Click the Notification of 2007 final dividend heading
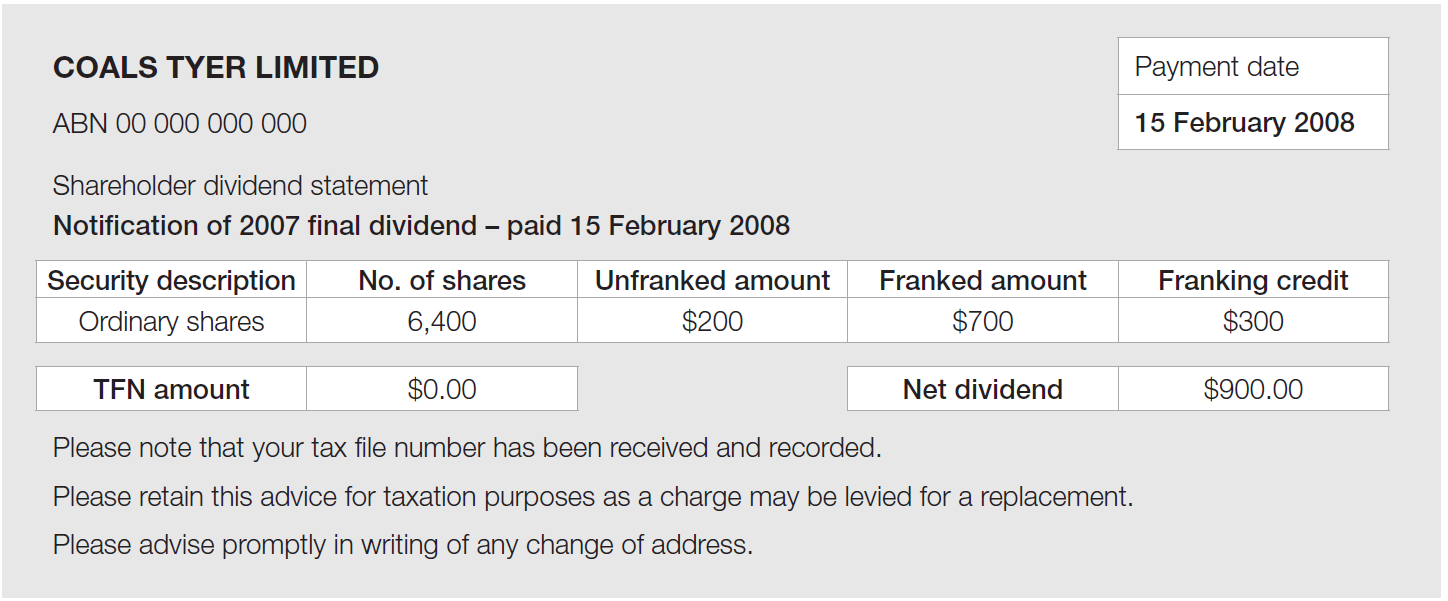1448x601 pixels. 421,225
